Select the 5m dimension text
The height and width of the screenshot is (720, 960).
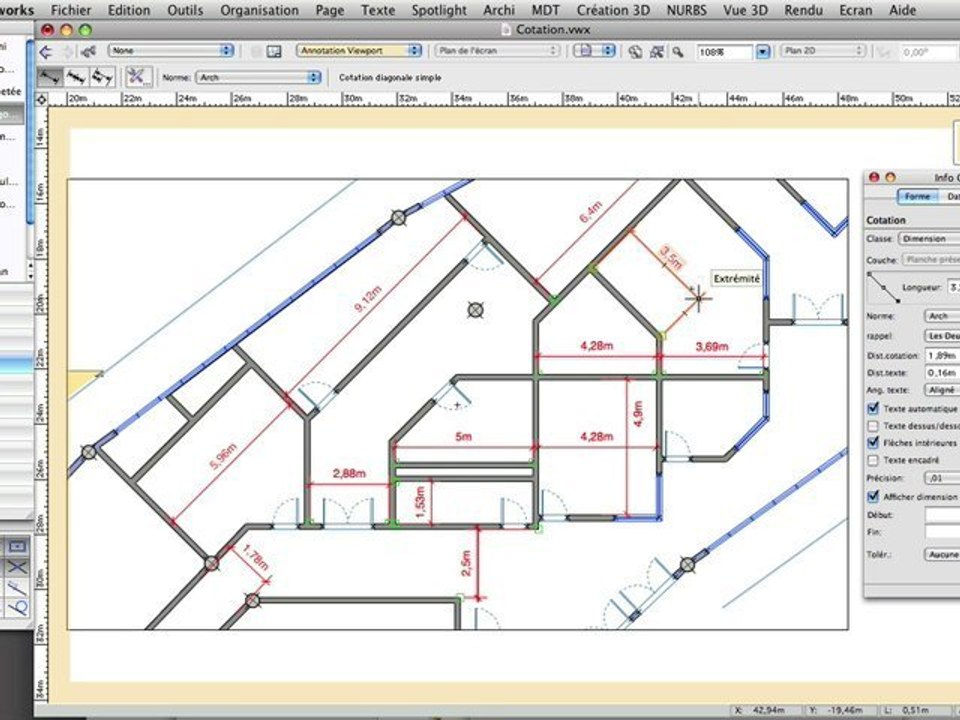coord(463,437)
